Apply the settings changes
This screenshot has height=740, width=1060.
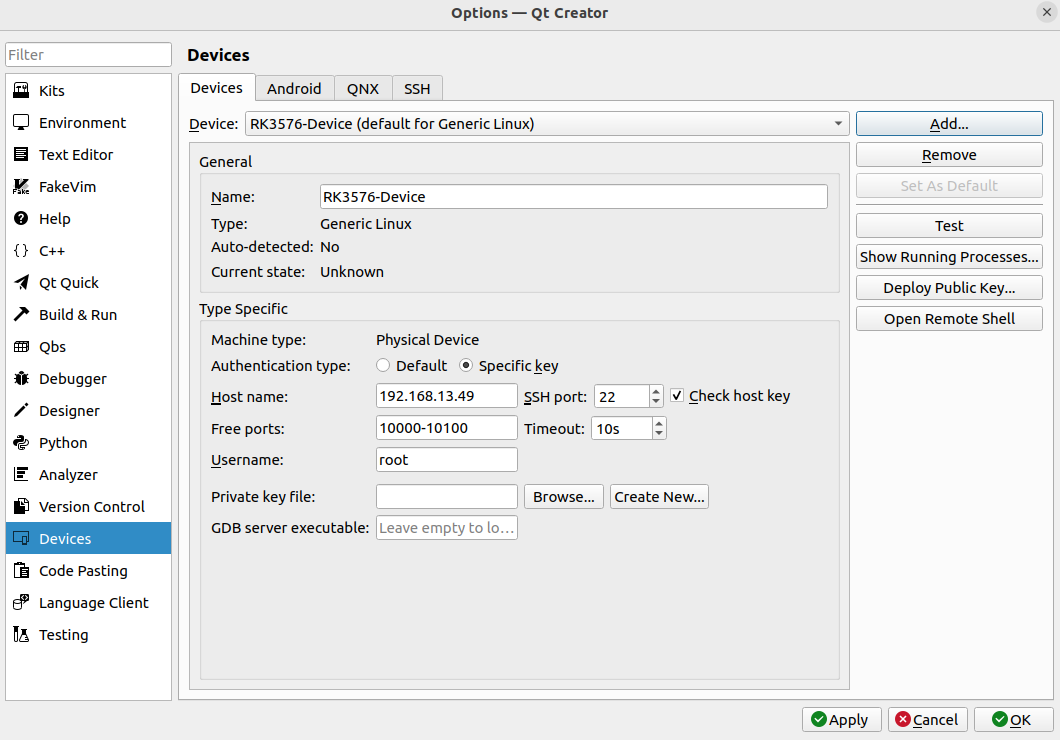point(841,720)
